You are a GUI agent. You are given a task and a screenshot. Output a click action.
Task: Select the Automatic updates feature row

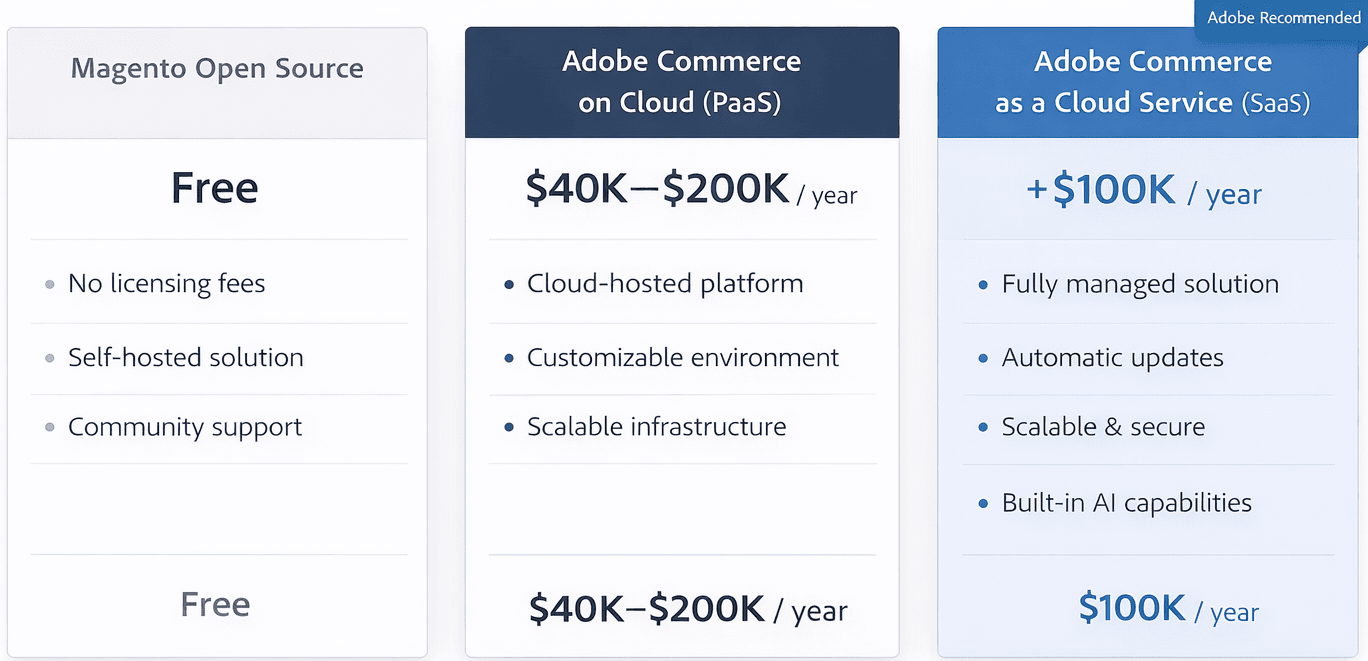click(x=1113, y=357)
